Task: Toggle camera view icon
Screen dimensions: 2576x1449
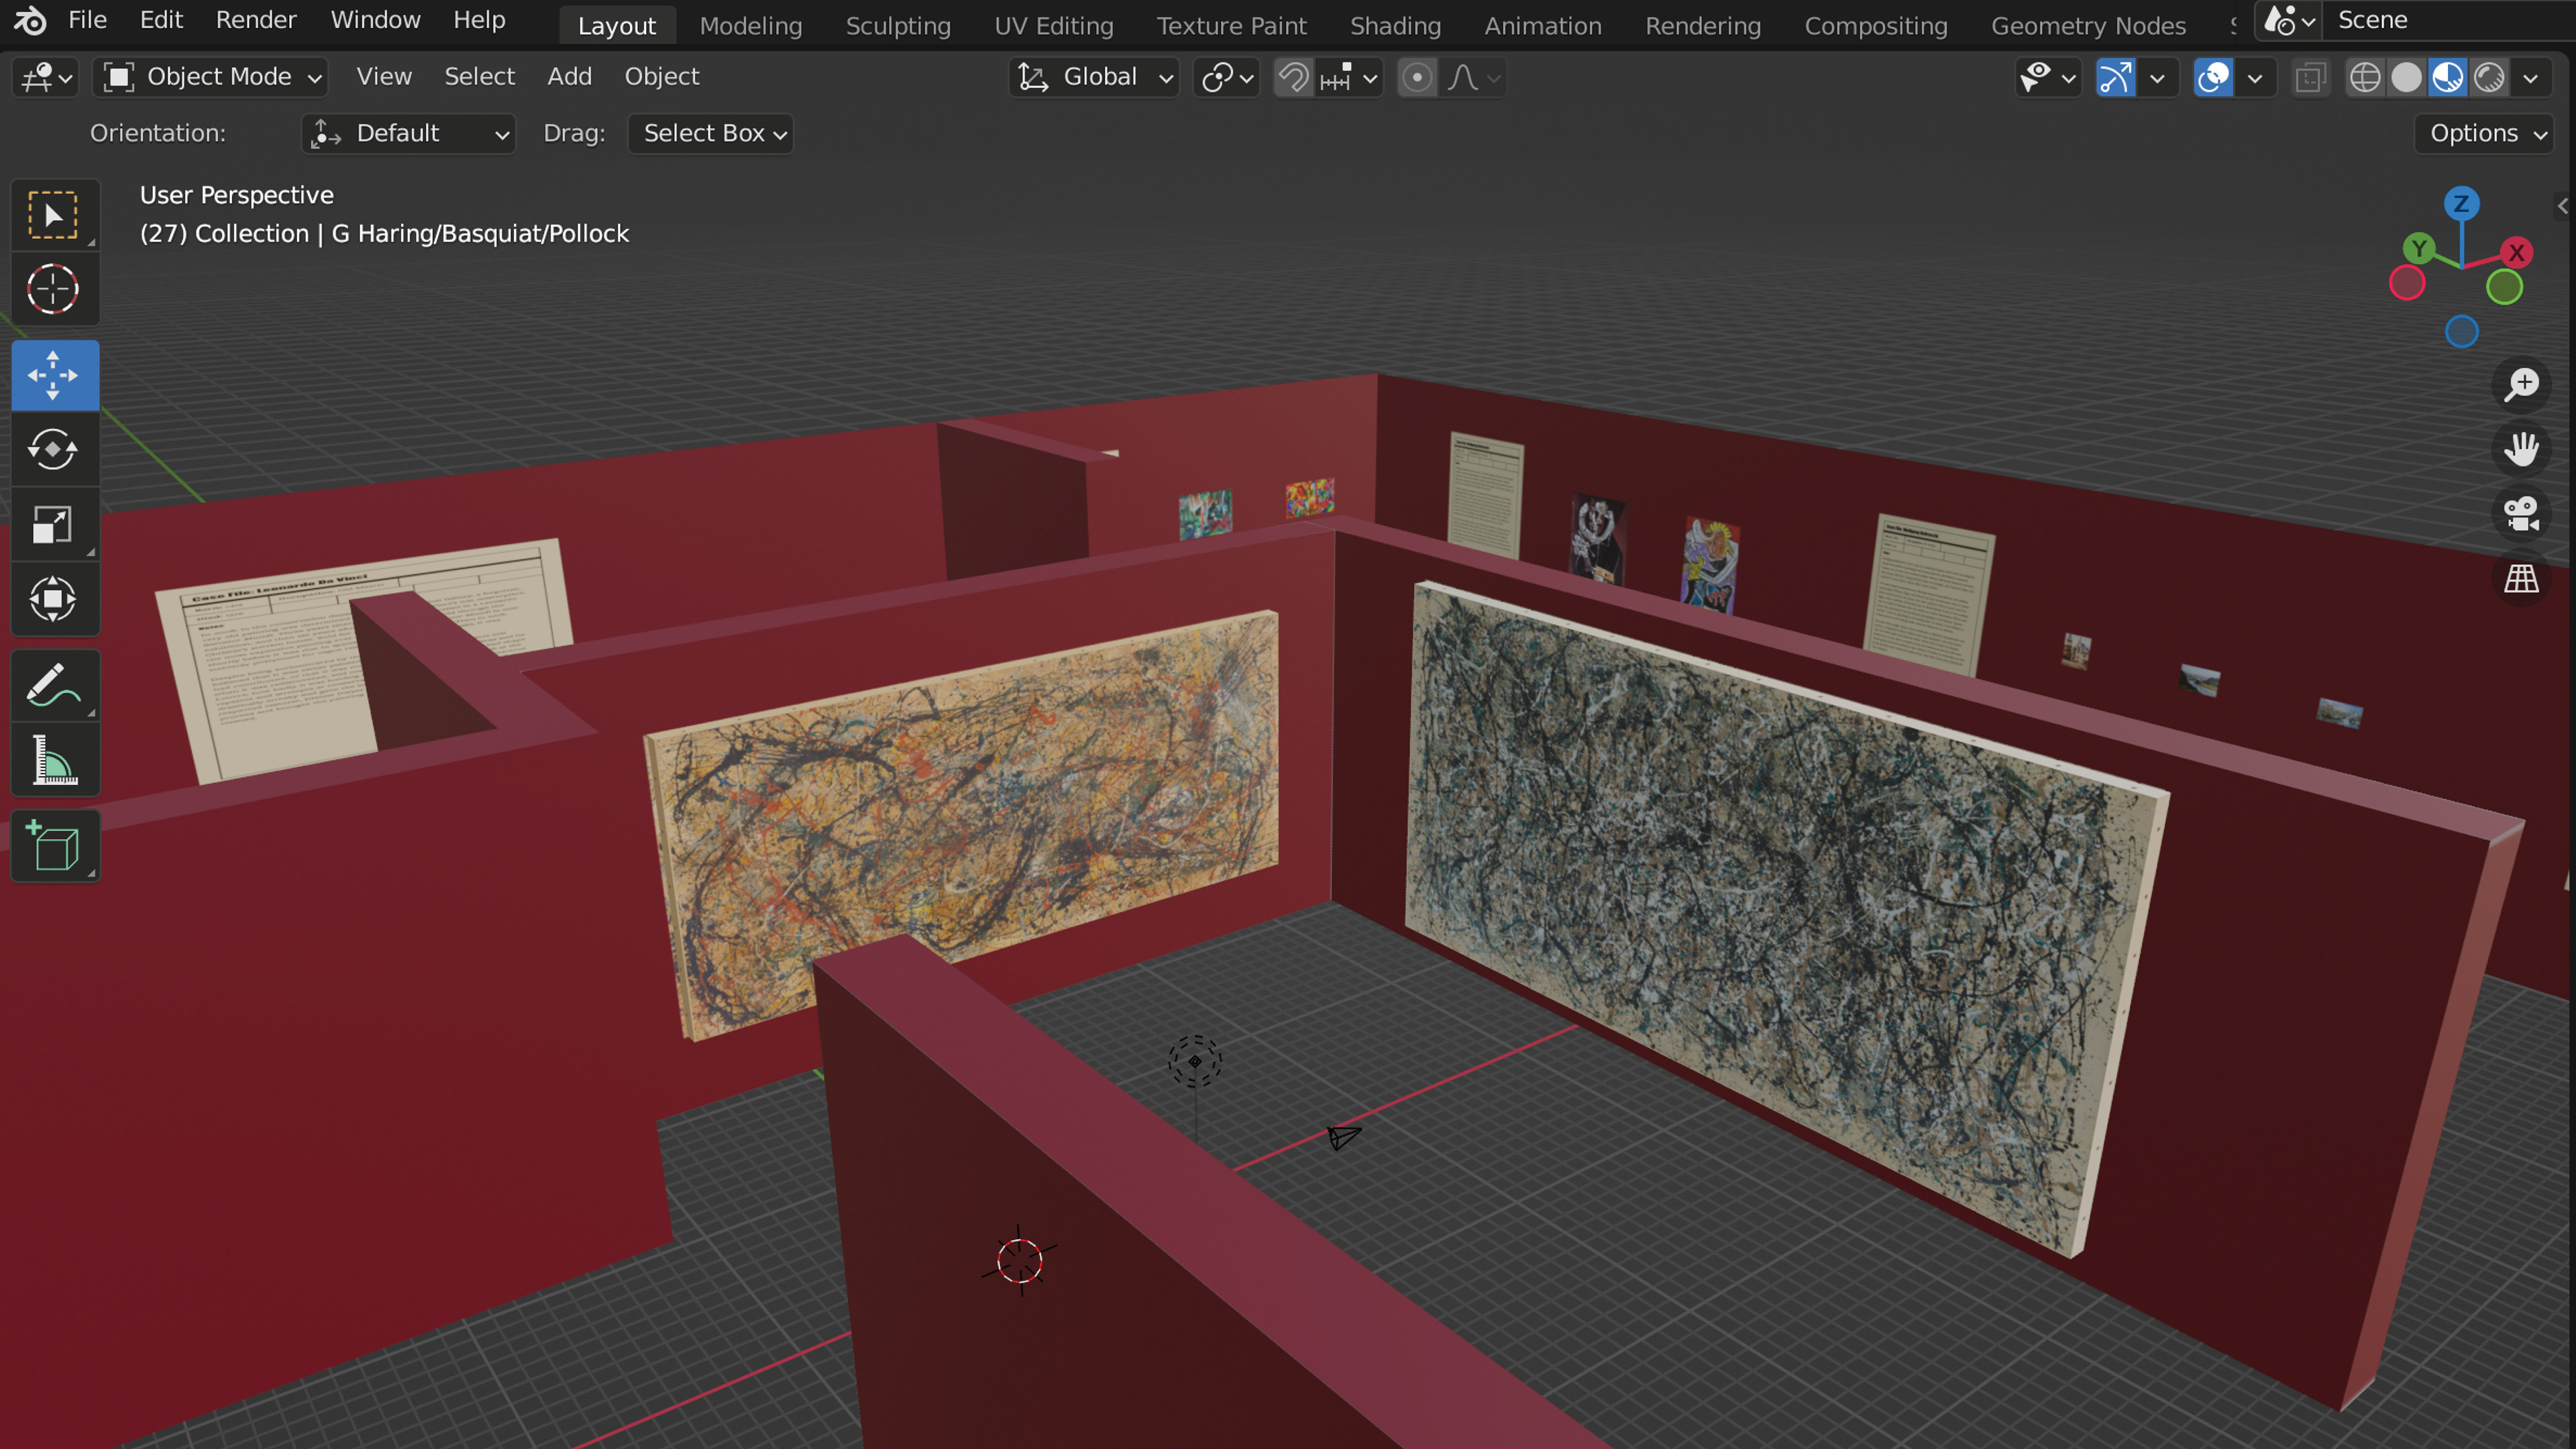Action: (2521, 514)
